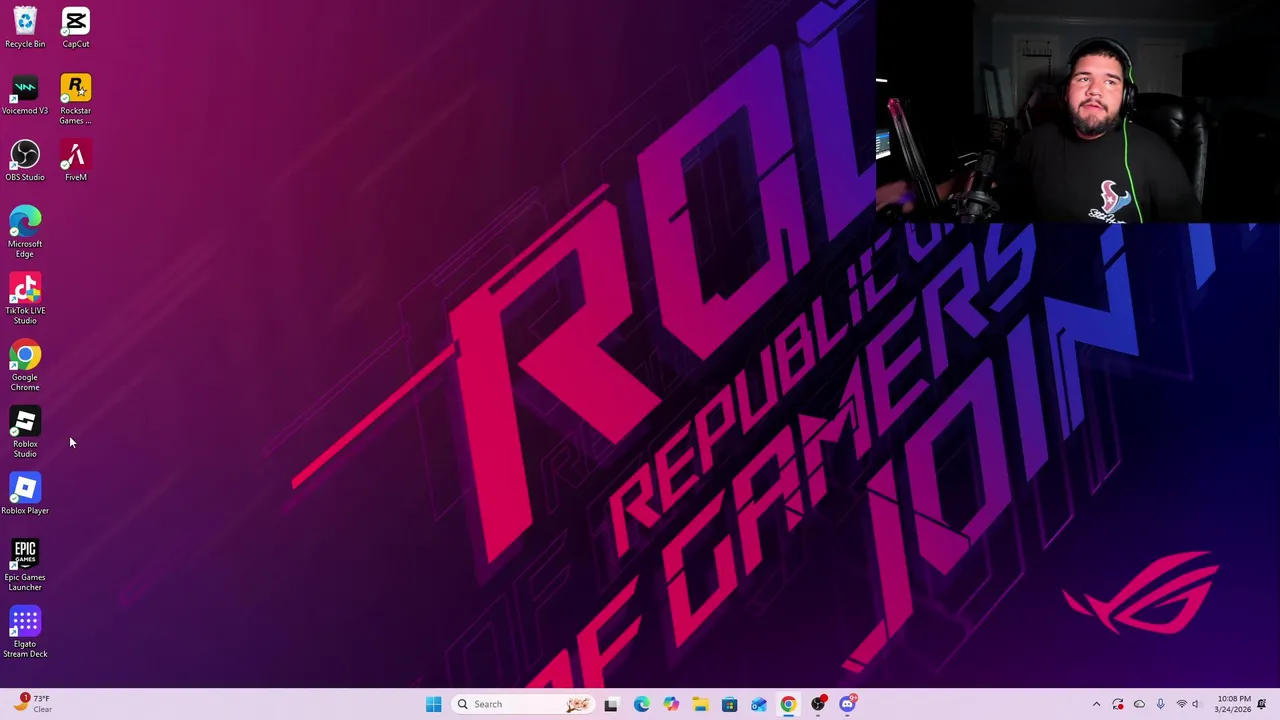Switch to Chrome in the taskbar
Image resolution: width=1280 pixels, height=720 pixels.
coord(788,704)
